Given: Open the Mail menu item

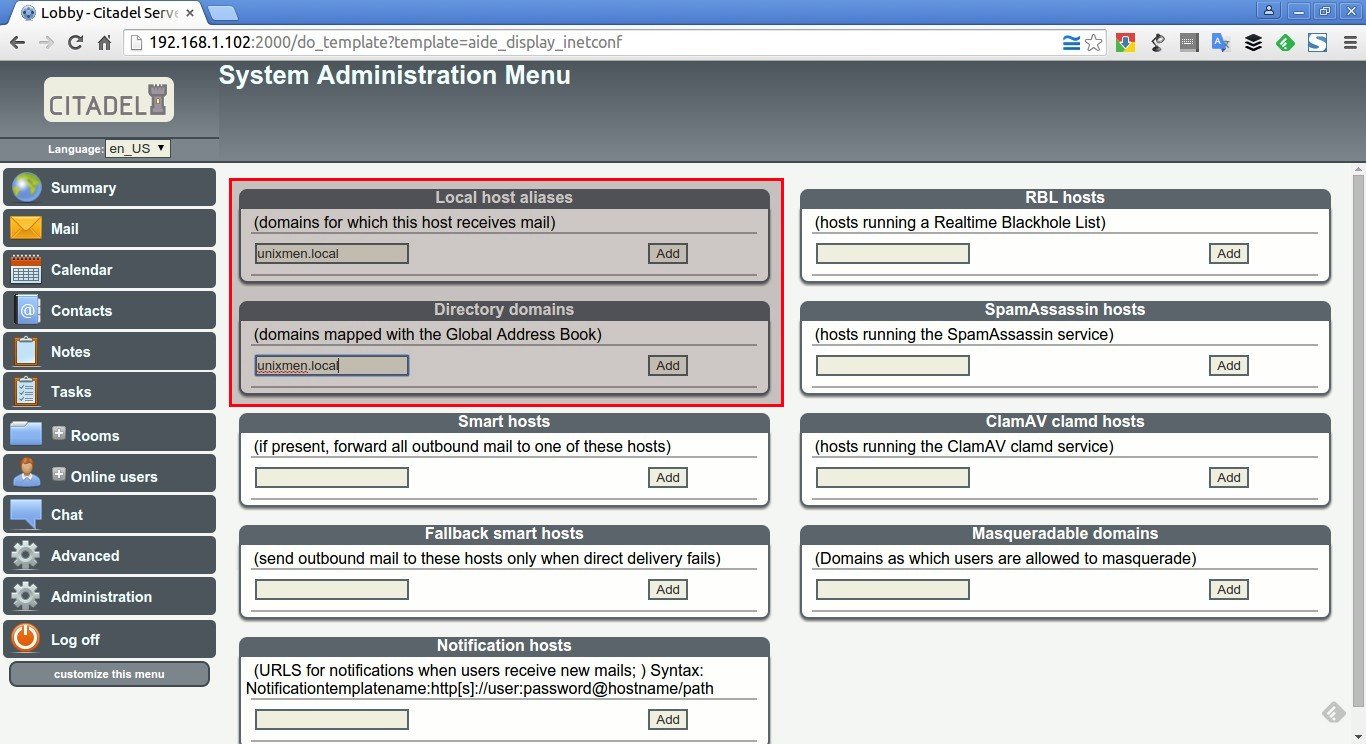Looking at the screenshot, I should pyautogui.click(x=109, y=228).
